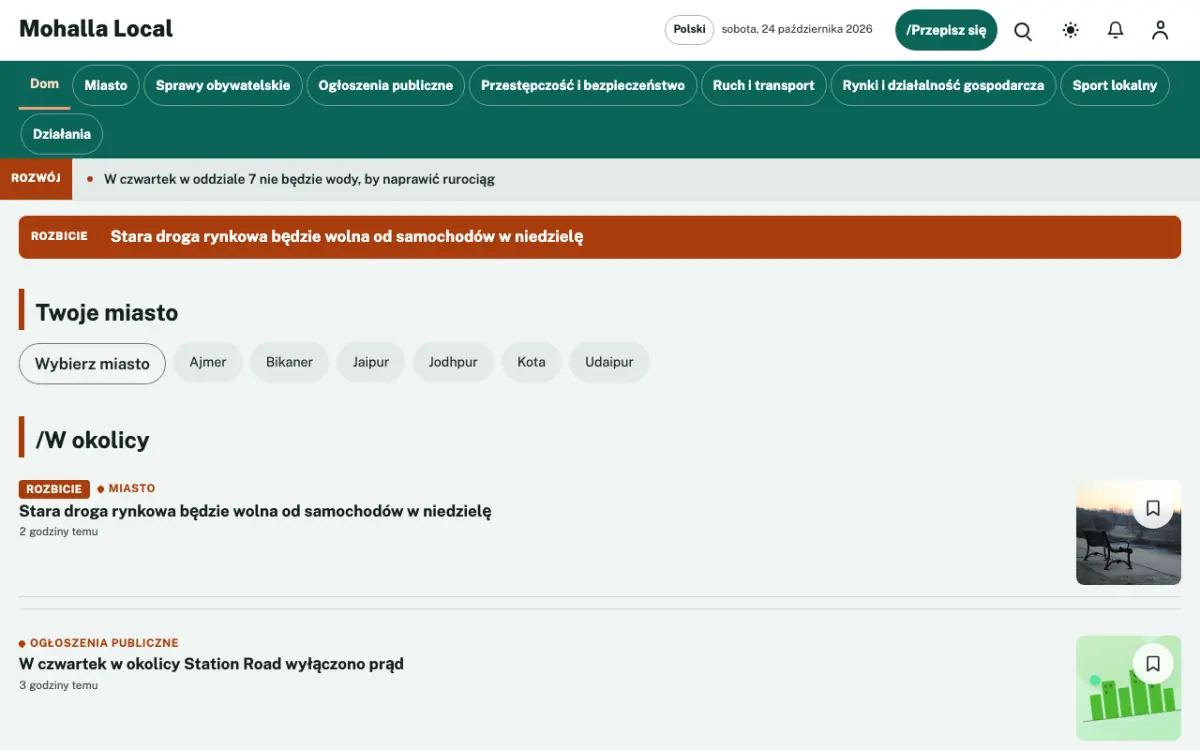The width and height of the screenshot is (1200, 750).
Task: Open the Sport lokalny section
Action: pyautogui.click(x=1114, y=86)
